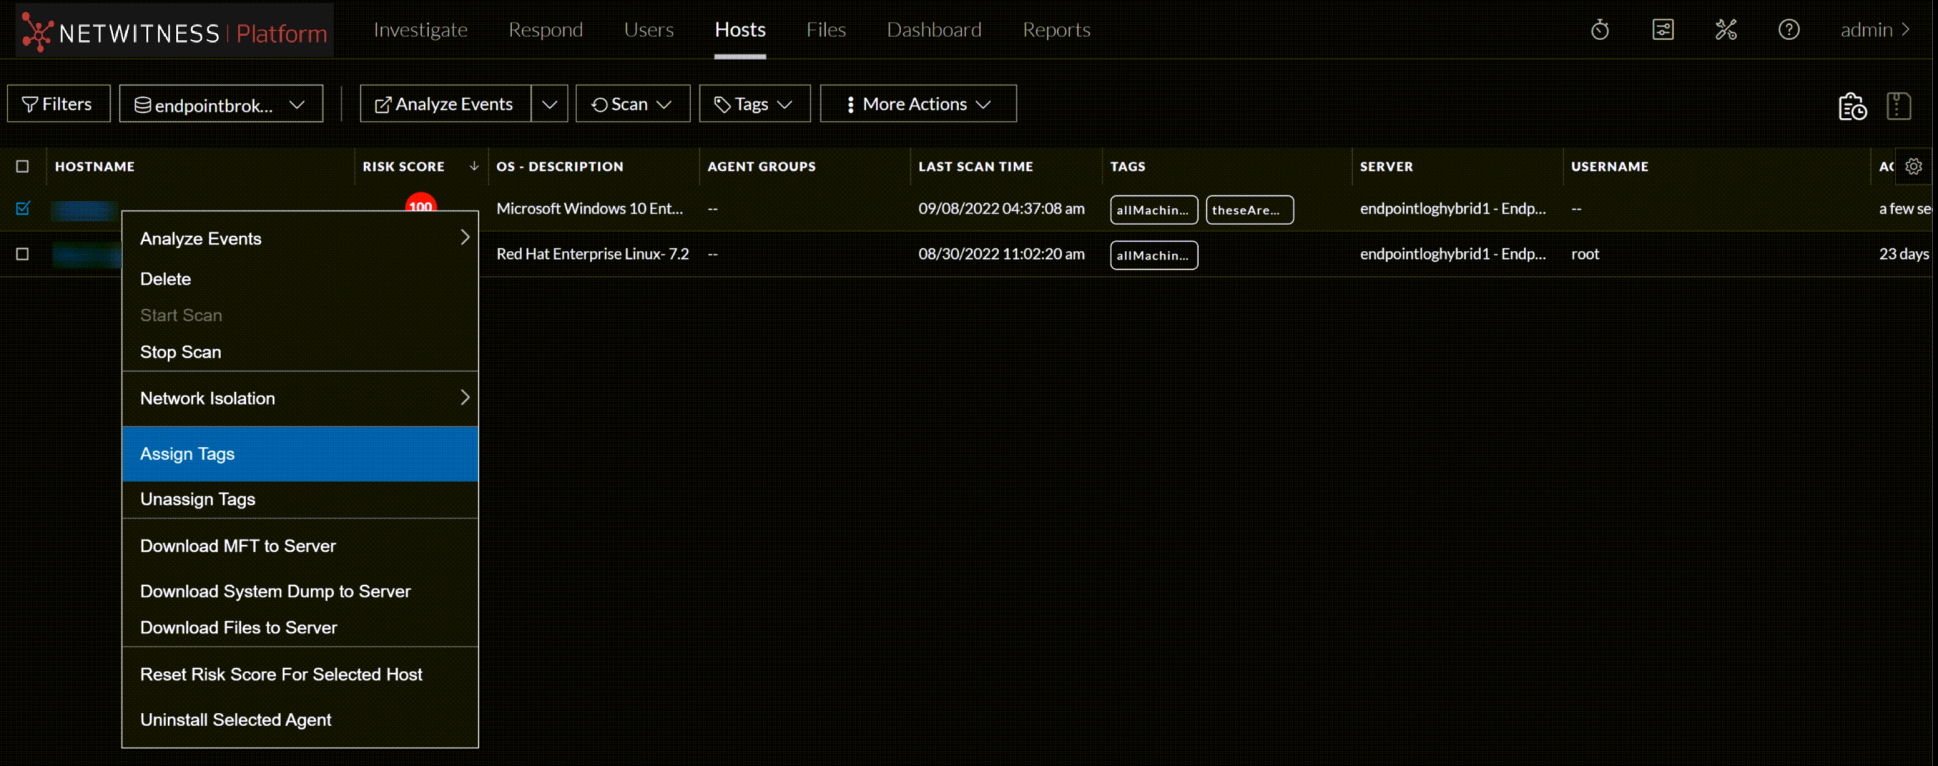Screen dimensions: 1938x766
Task: Go to the Investigate tab
Action: 421,30
